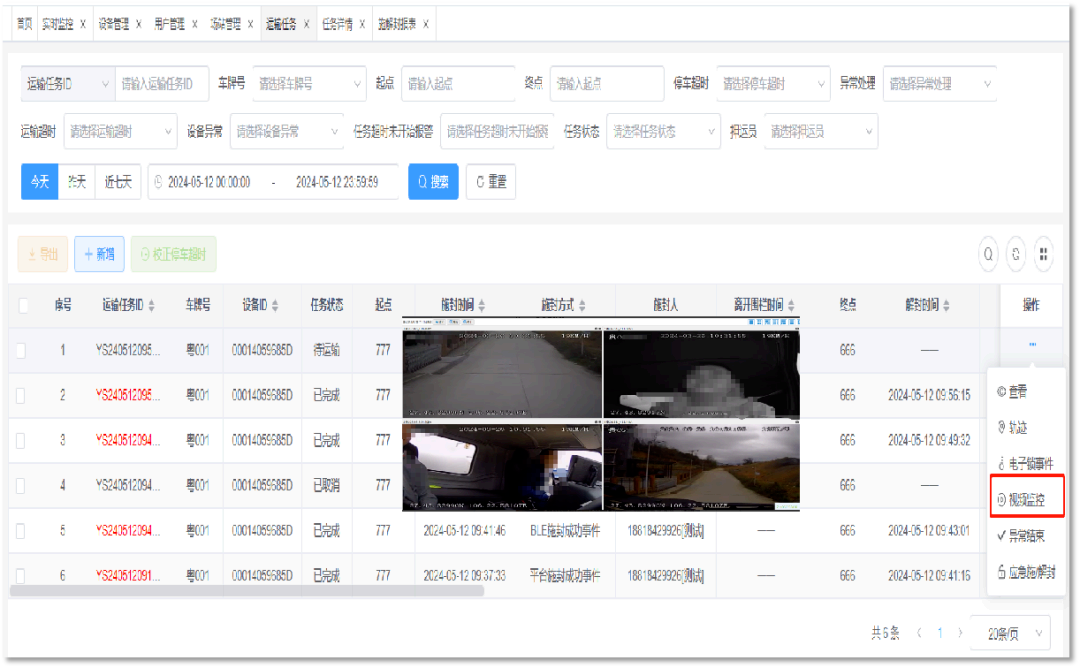Click the round refresh icon above the table
Viewport: 1080px width, 668px height.
coord(1016,255)
